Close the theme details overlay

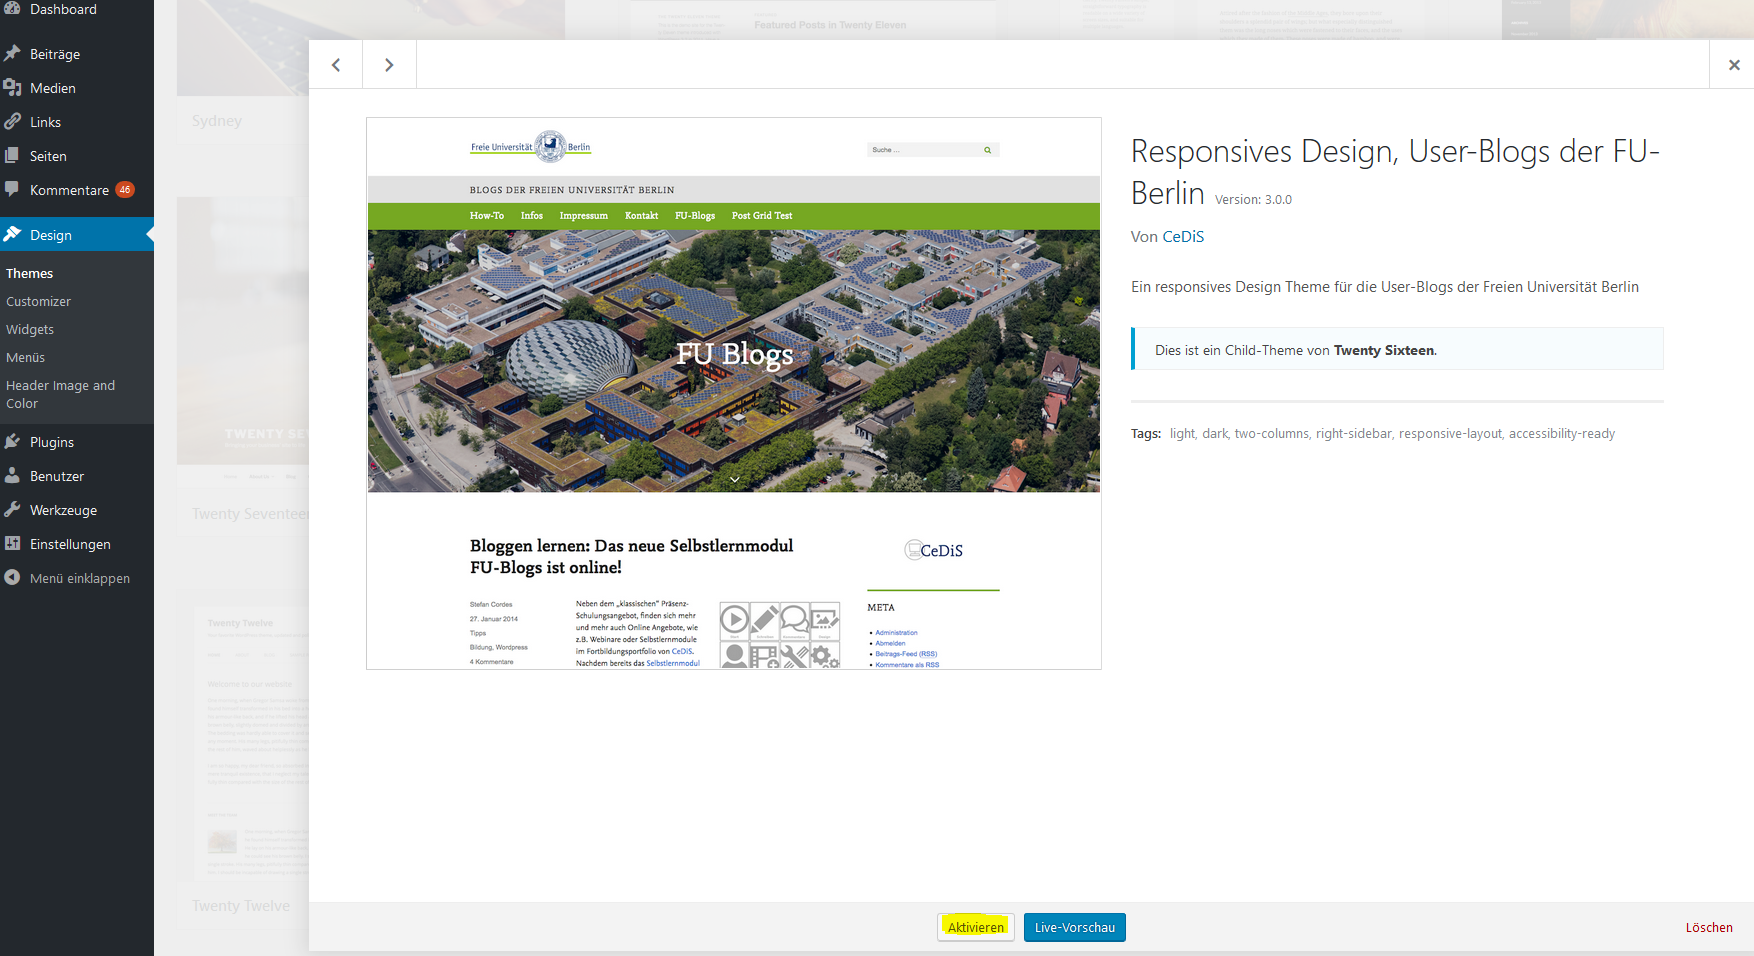tap(1733, 65)
